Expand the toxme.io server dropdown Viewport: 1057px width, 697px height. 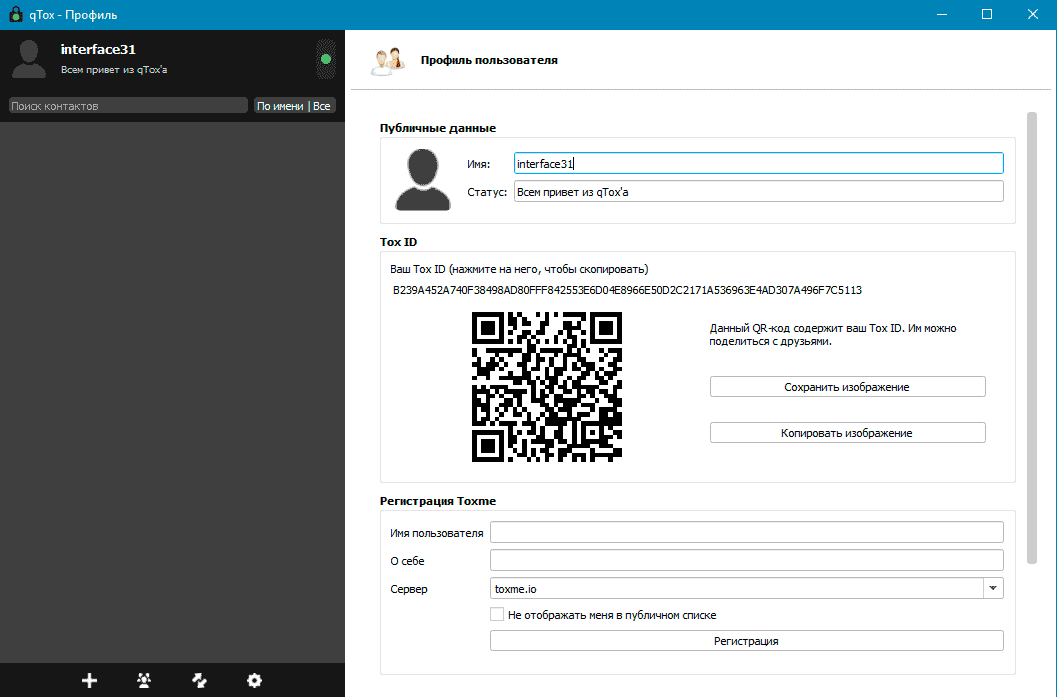pyautogui.click(x=993, y=589)
